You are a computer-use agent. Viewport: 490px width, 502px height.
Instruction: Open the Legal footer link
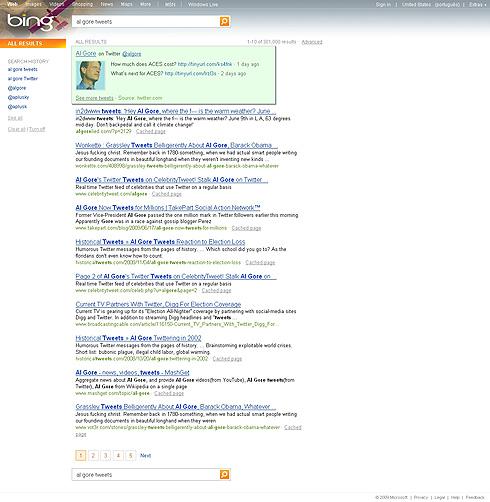pyautogui.click(x=440, y=497)
